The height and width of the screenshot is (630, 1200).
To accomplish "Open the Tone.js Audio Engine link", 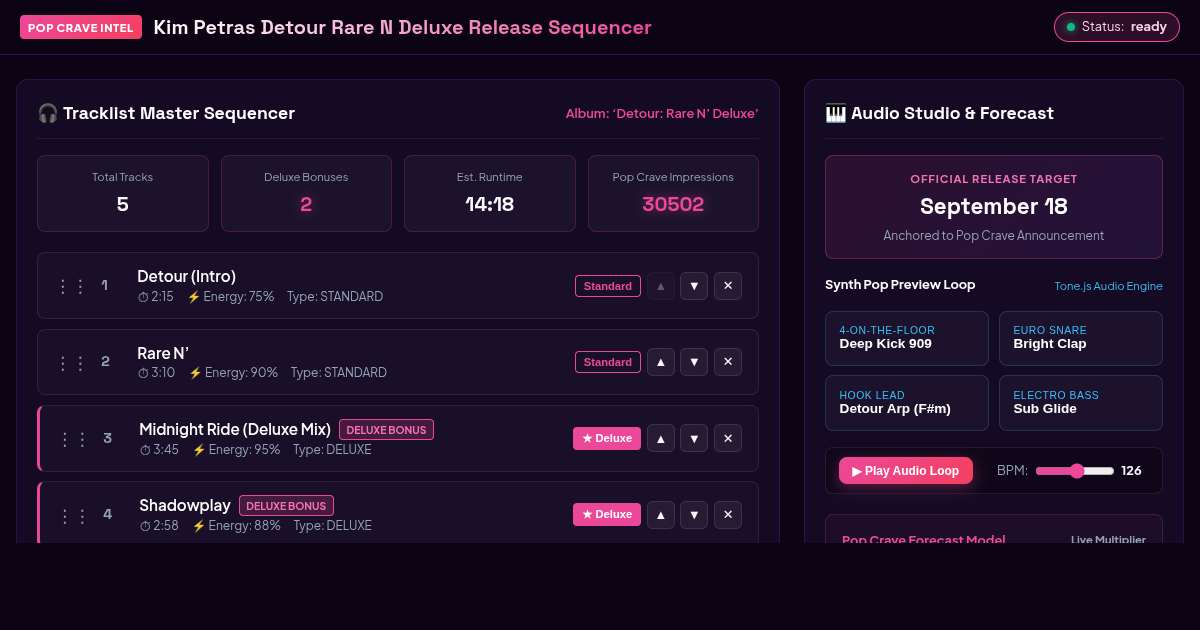I will point(1108,286).
